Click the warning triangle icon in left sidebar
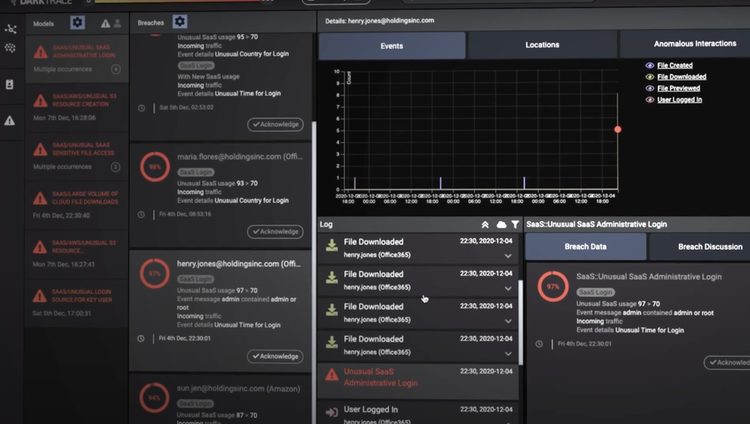 (x=10, y=120)
